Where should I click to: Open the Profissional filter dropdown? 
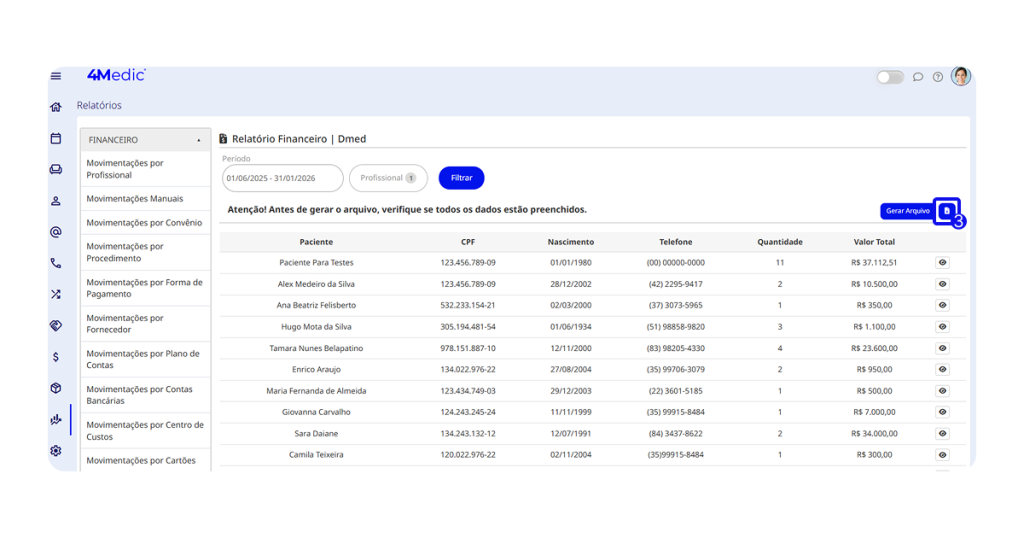[388, 178]
